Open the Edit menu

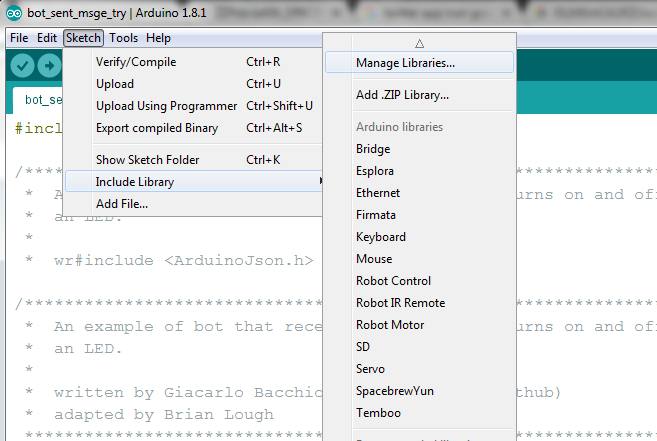pos(47,38)
